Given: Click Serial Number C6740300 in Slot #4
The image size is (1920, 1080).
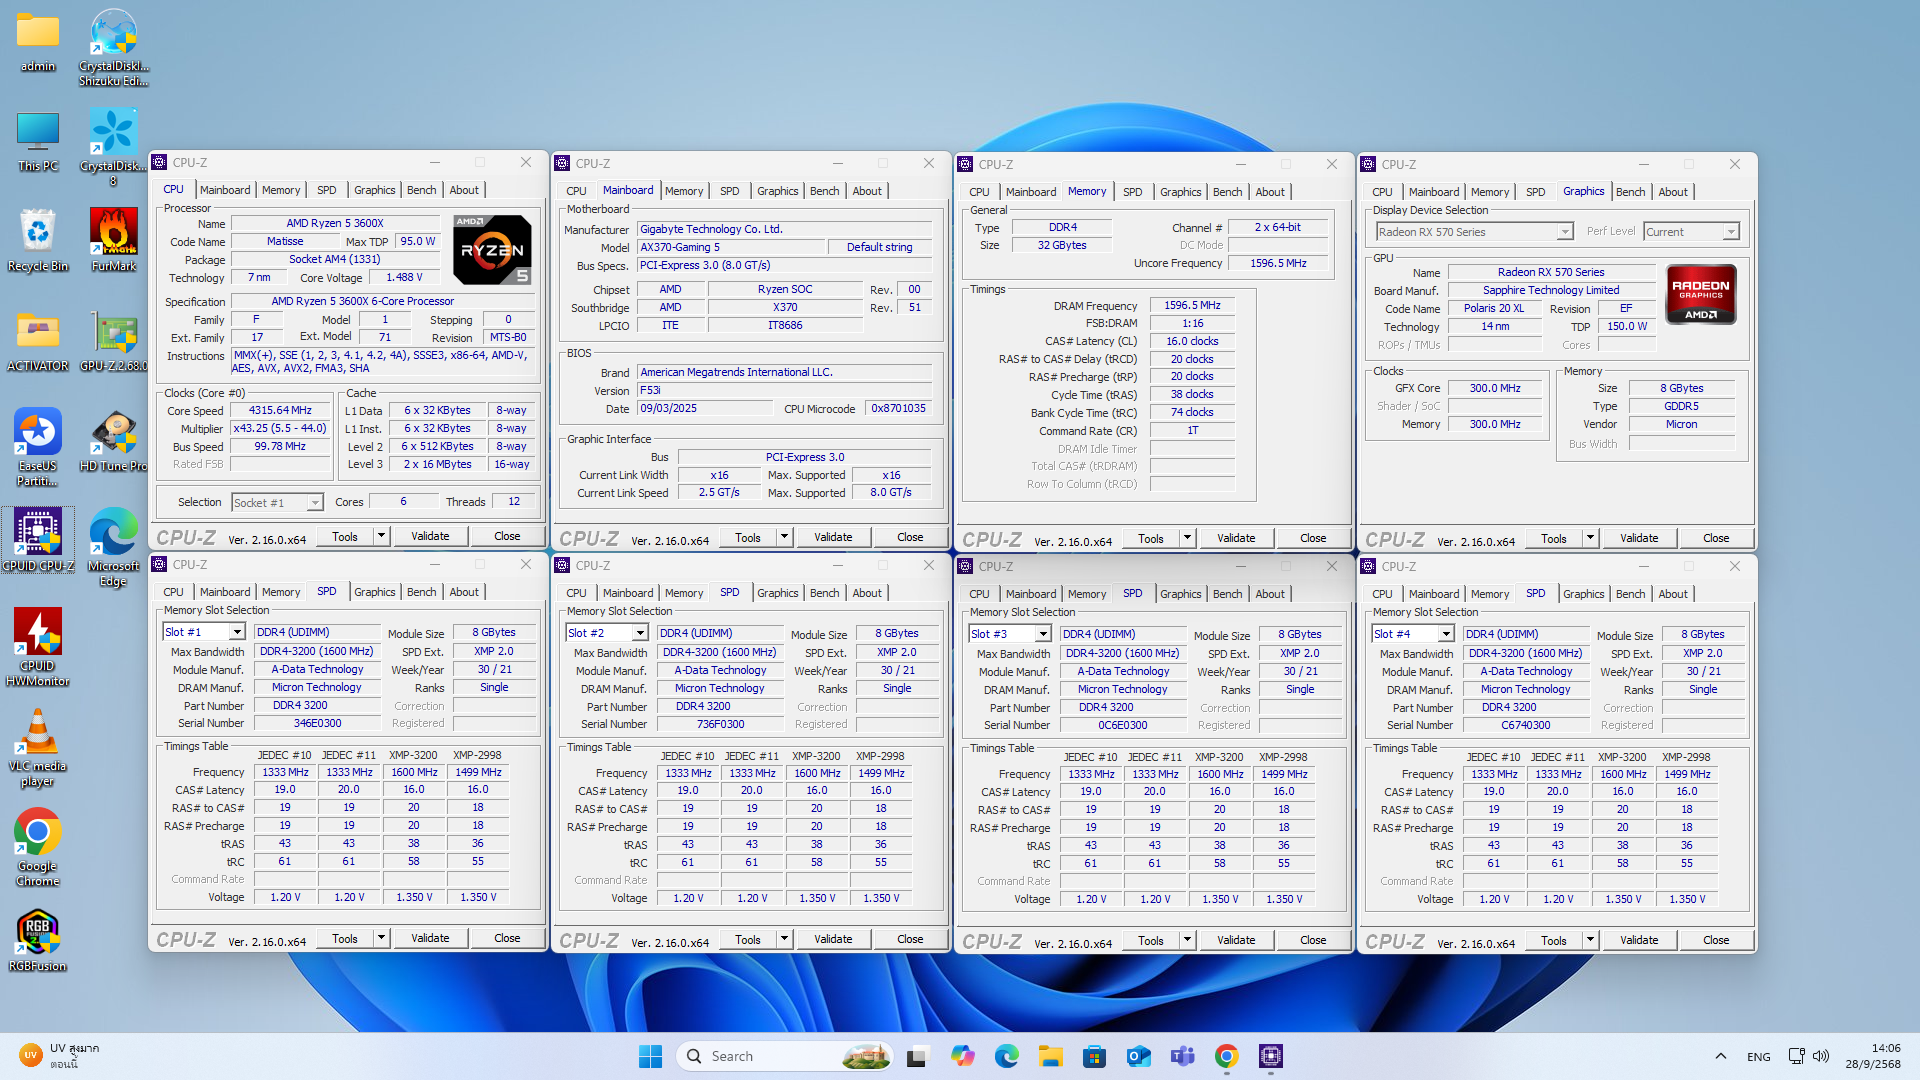Looking at the screenshot, I should pyautogui.click(x=1526, y=725).
